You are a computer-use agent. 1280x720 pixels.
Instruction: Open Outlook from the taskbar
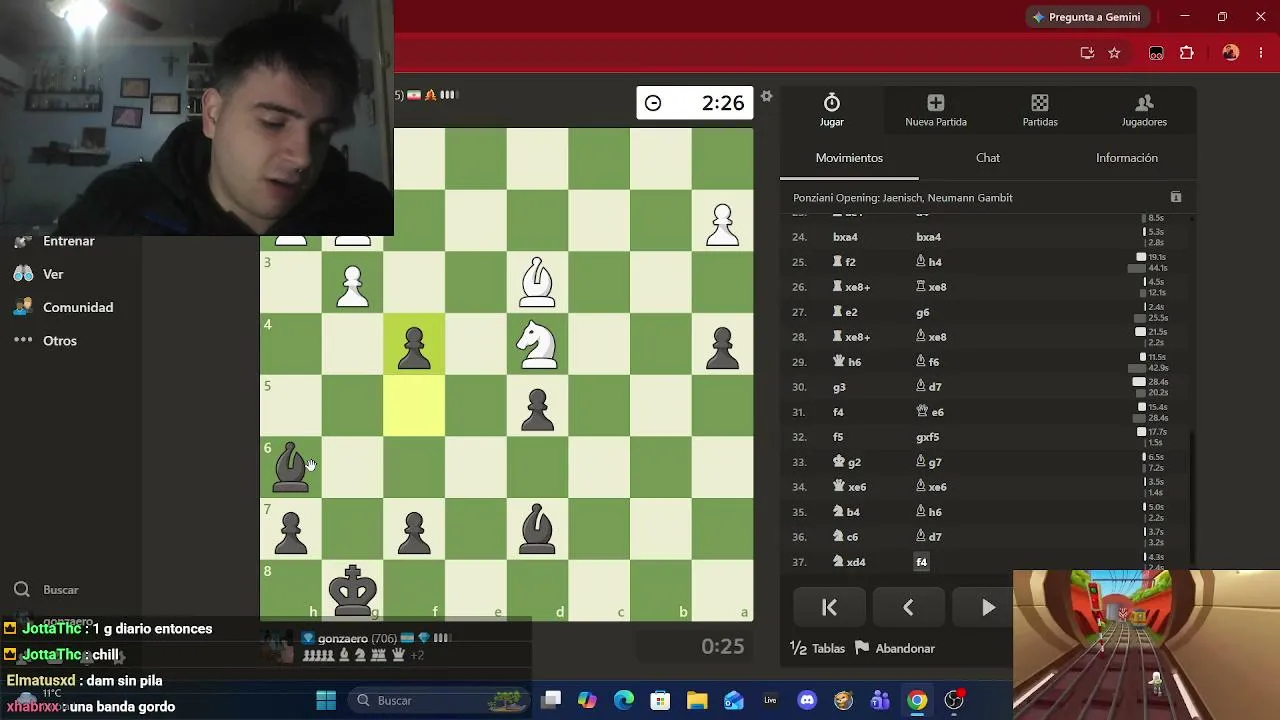734,700
